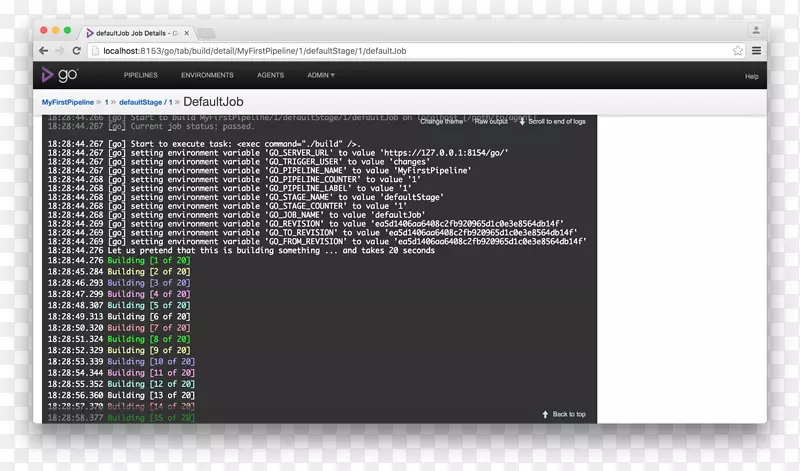Go to the AGENTS tab

tap(270, 76)
